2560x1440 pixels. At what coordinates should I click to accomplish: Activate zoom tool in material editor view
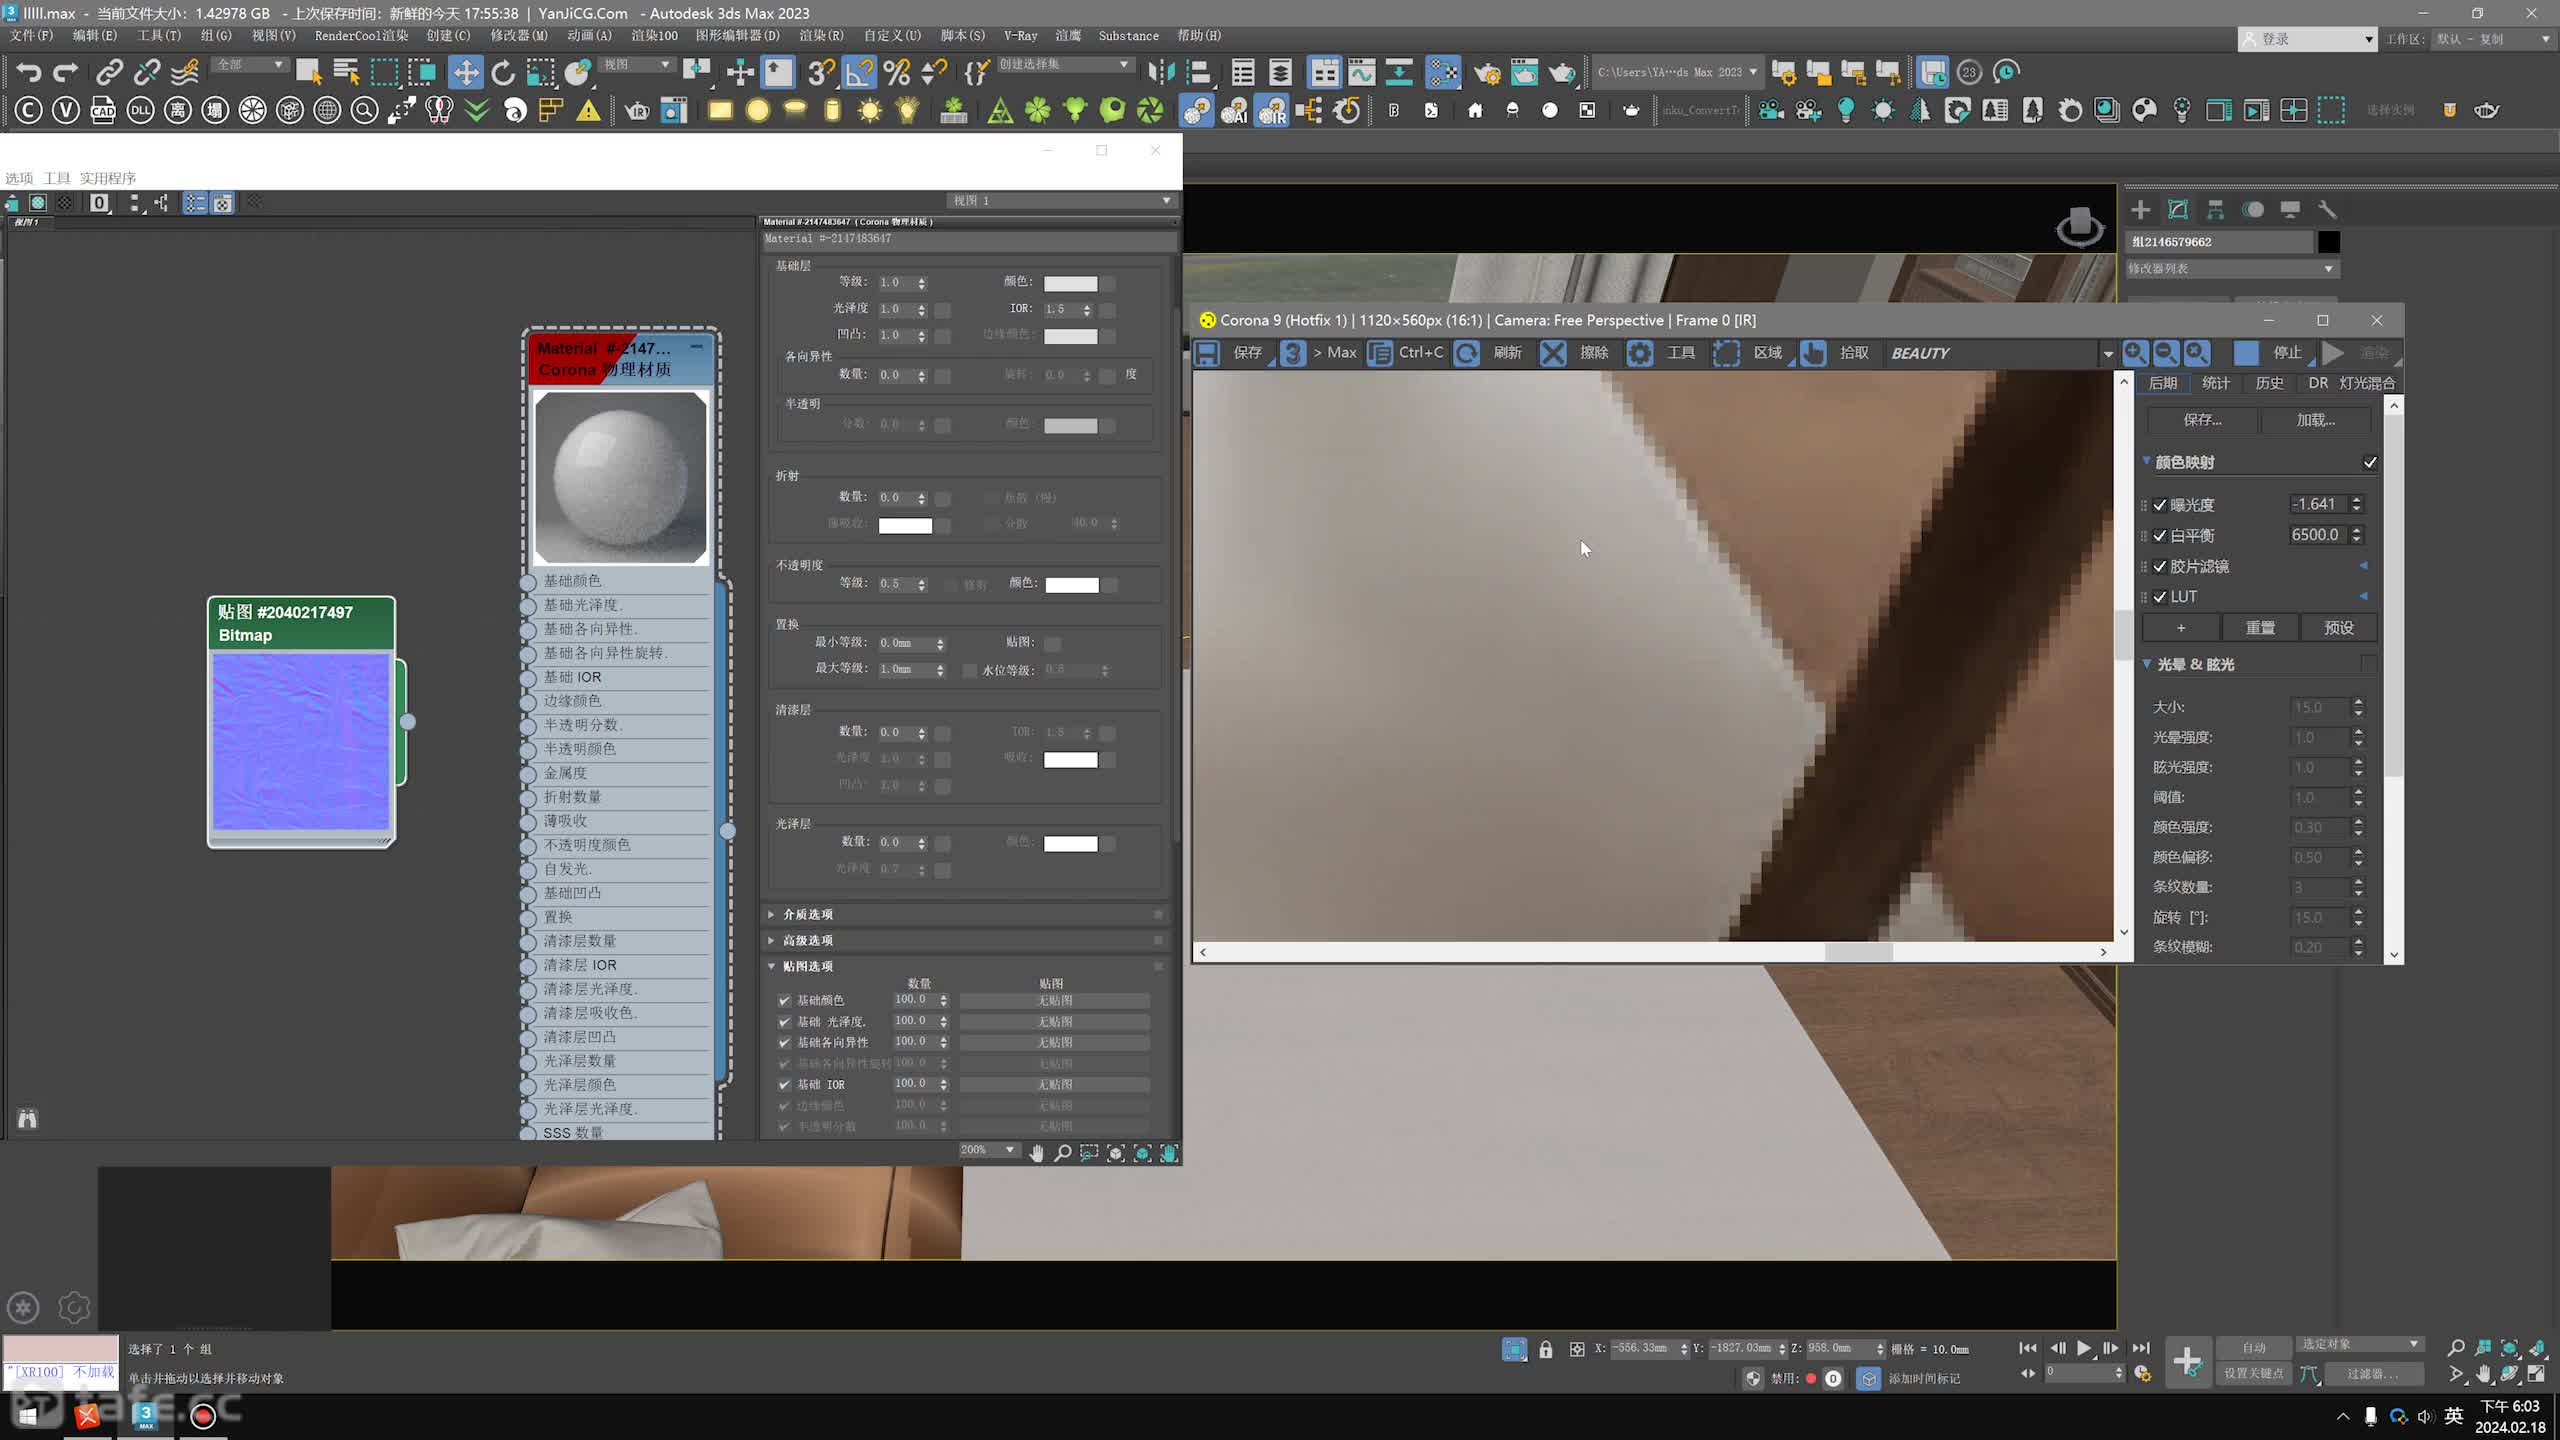pos(1063,1153)
